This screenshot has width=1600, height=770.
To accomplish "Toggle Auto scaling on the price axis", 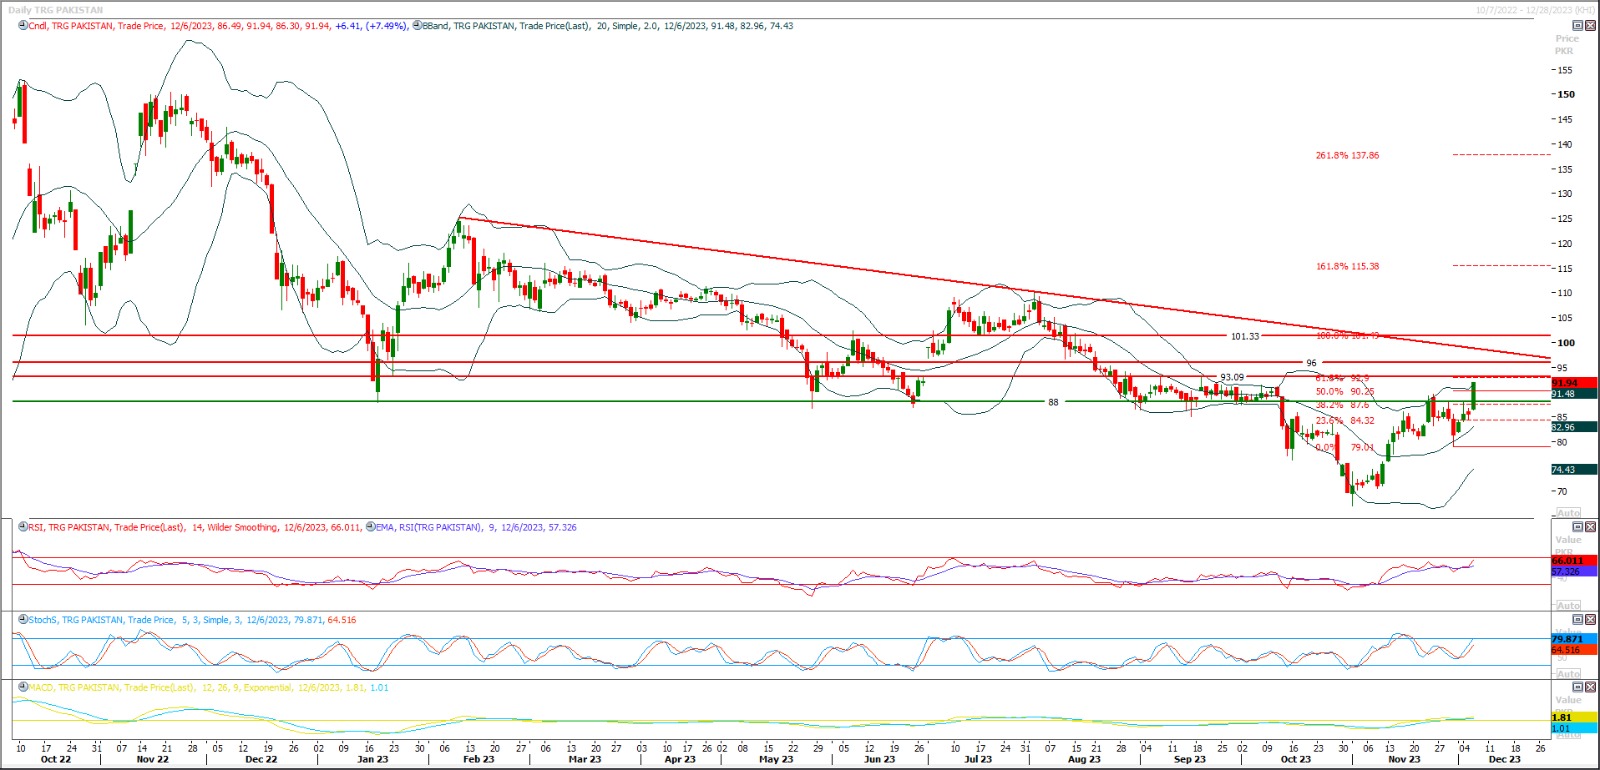I will click(x=1568, y=513).
